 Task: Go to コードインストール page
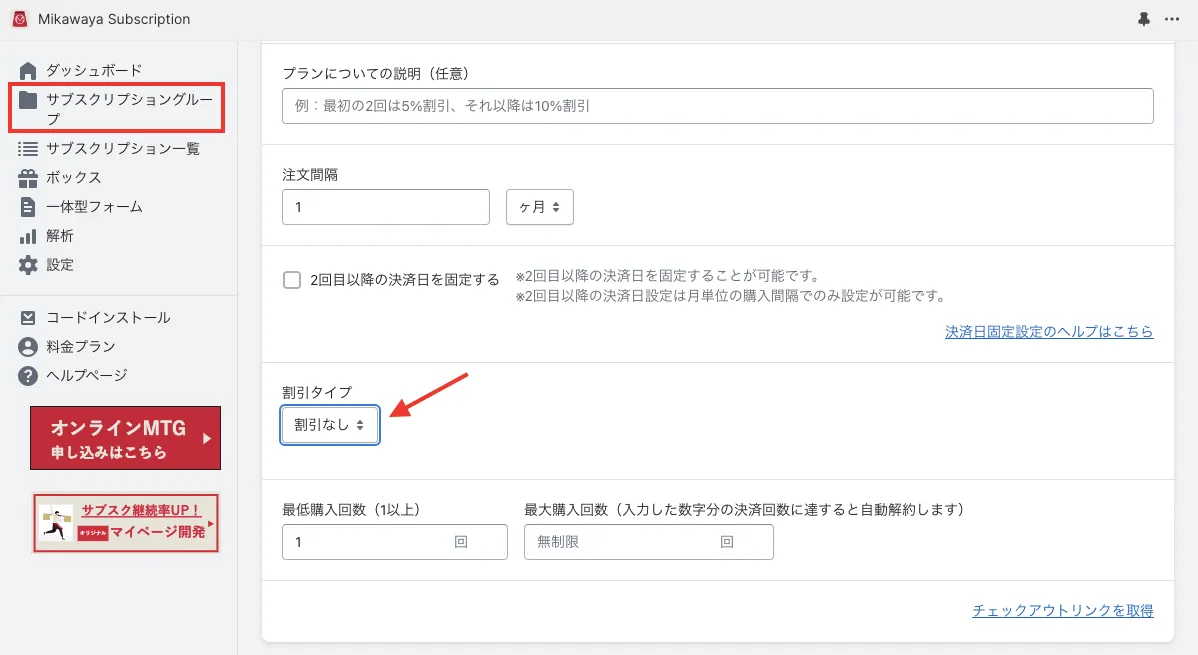click(108, 317)
